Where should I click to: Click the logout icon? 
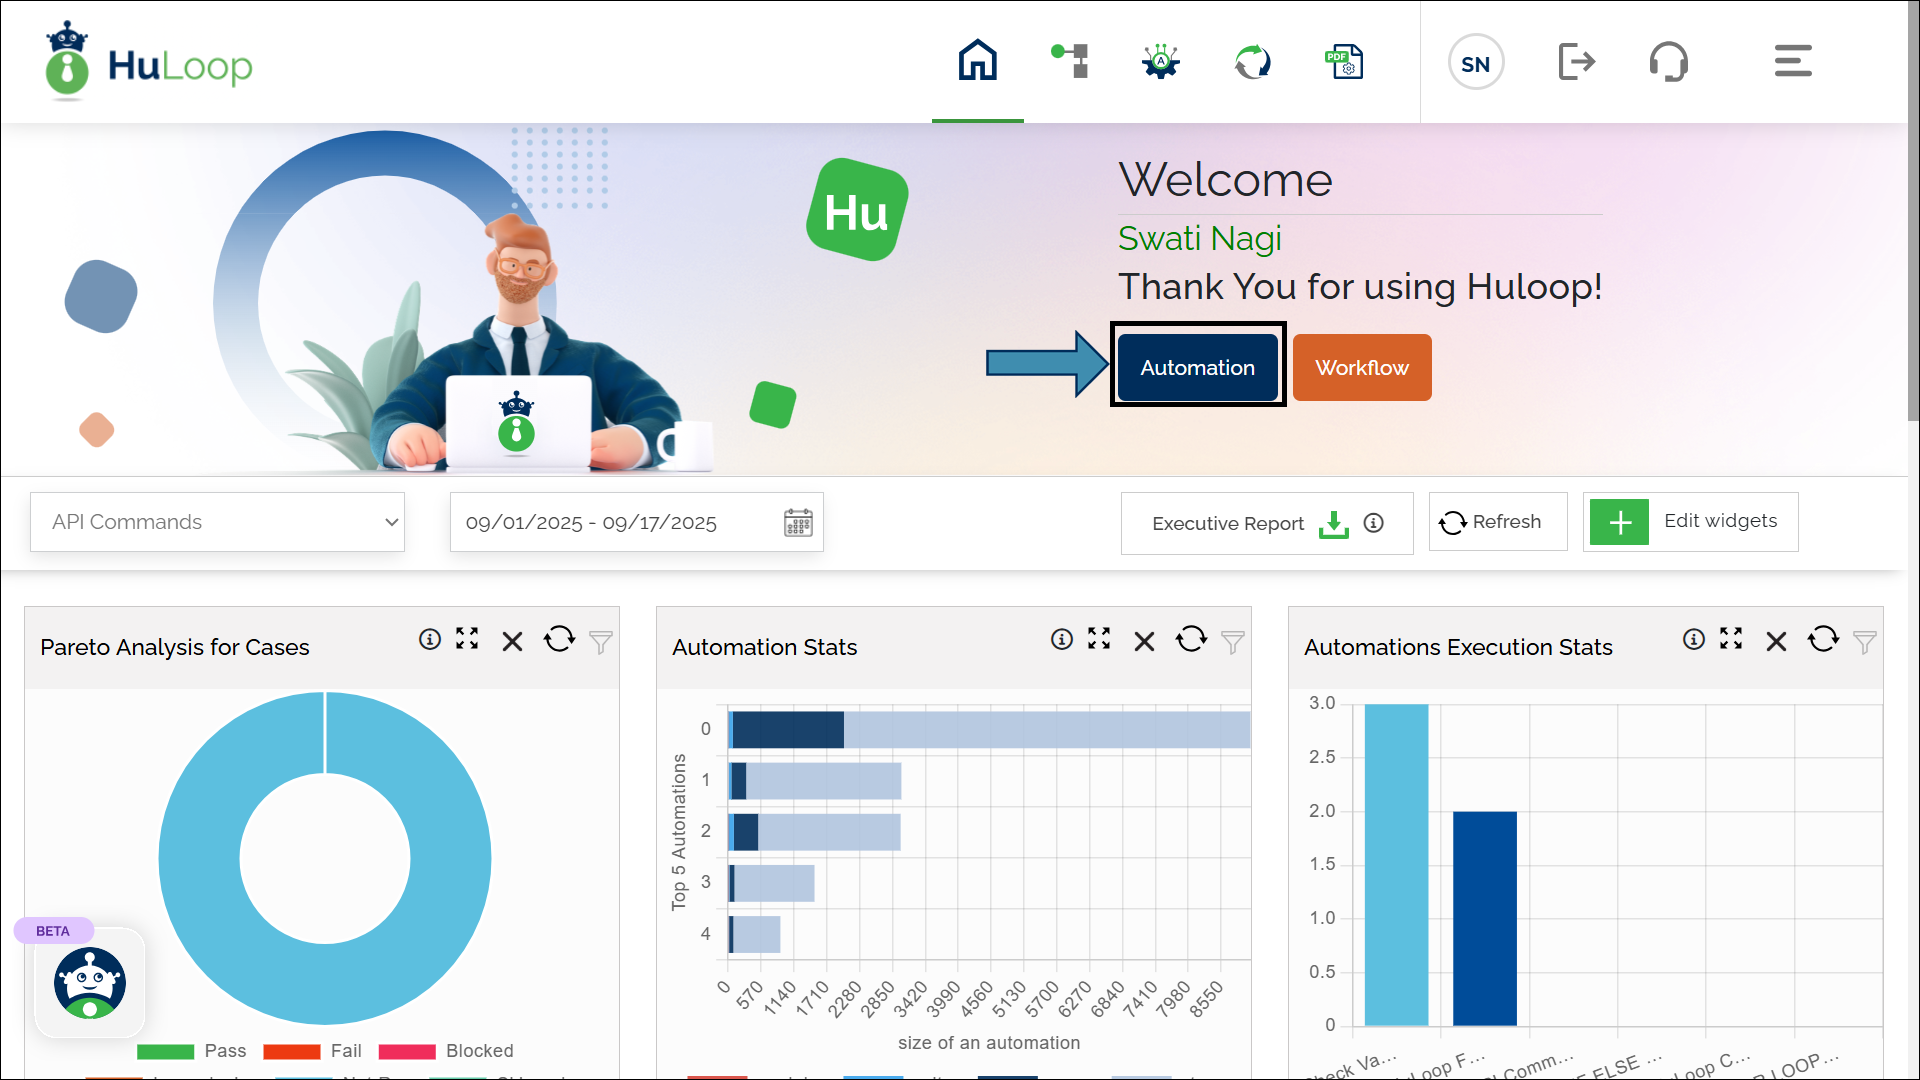[x=1576, y=61]
